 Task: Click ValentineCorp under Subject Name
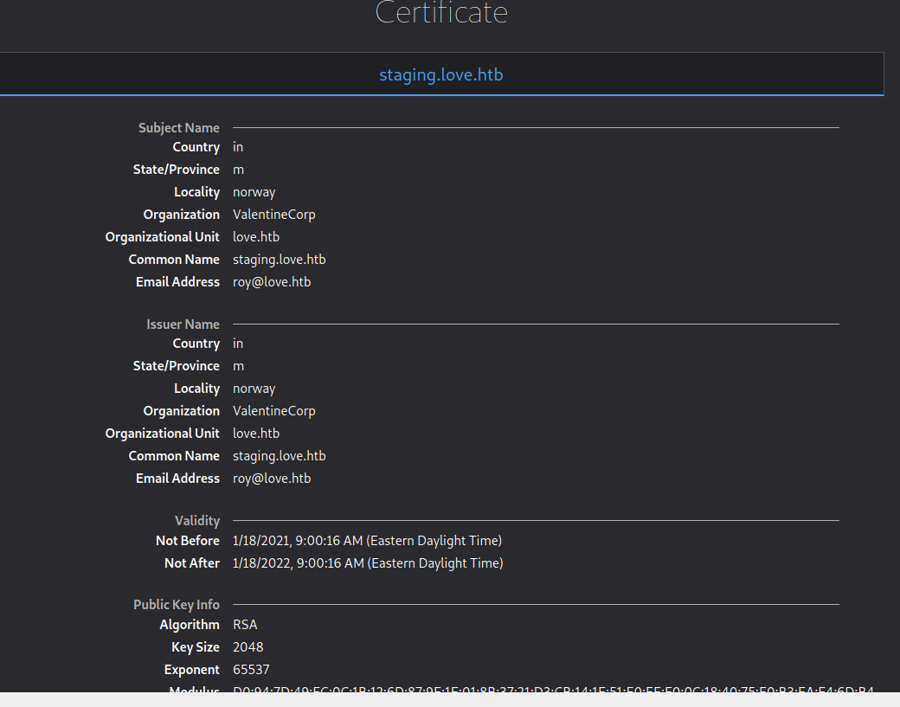tap(274, 215)
